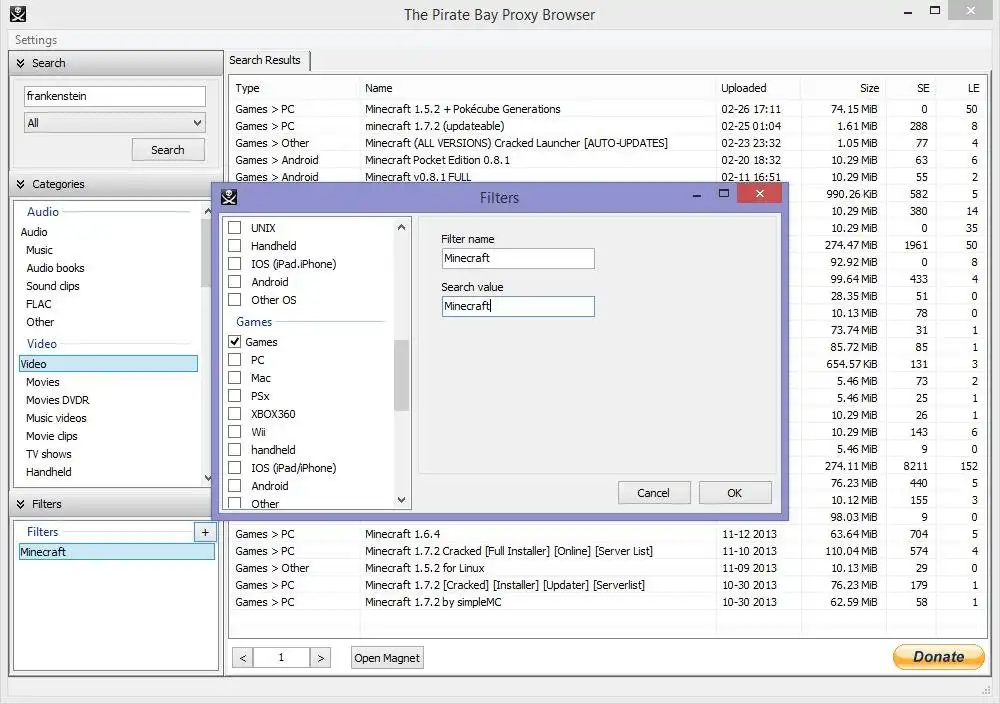The width and height of the screenshot is (1000, 704).
Task: Check the lowercase handheld games checkbox
Action: 235,450
